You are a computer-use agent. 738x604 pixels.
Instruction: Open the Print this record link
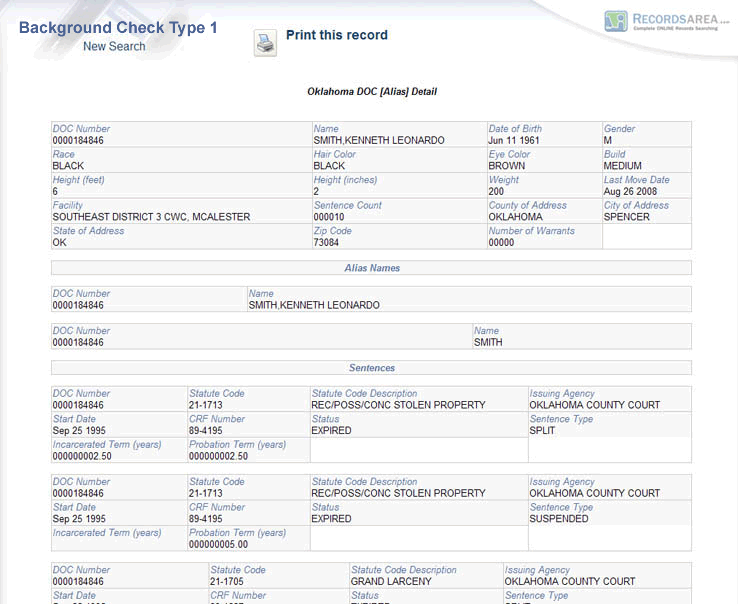coord(336,35)
